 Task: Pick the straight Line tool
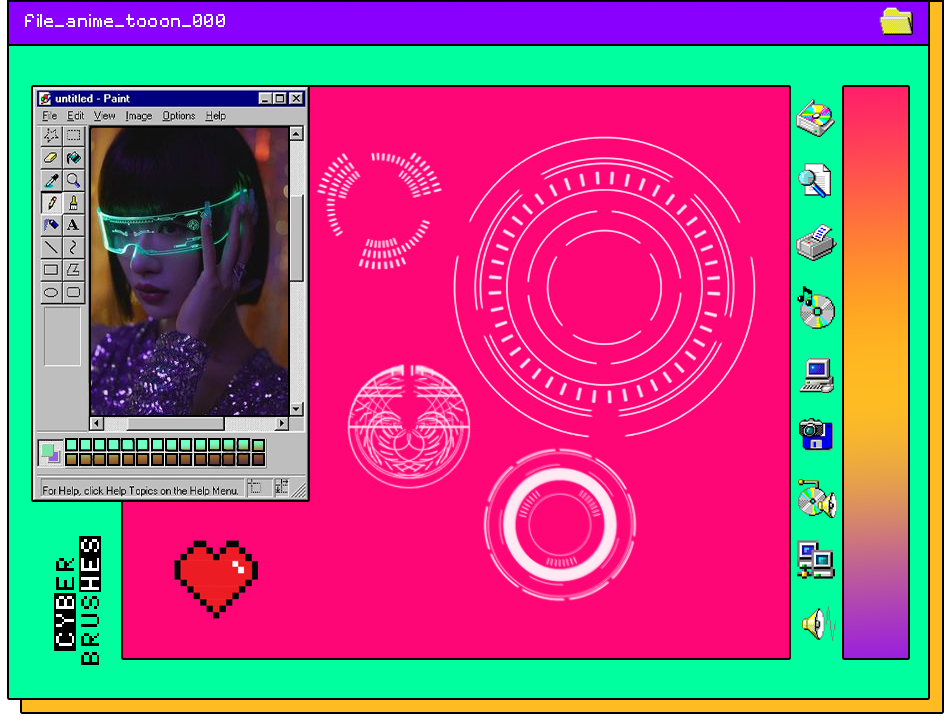point(51,247)
